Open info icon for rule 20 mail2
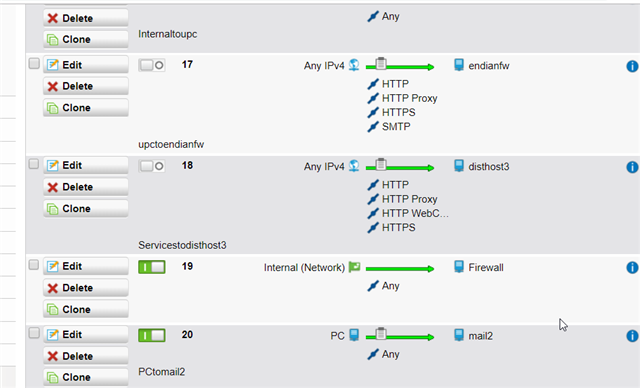This screenshot has height=388, width=640. pos(632,336)
